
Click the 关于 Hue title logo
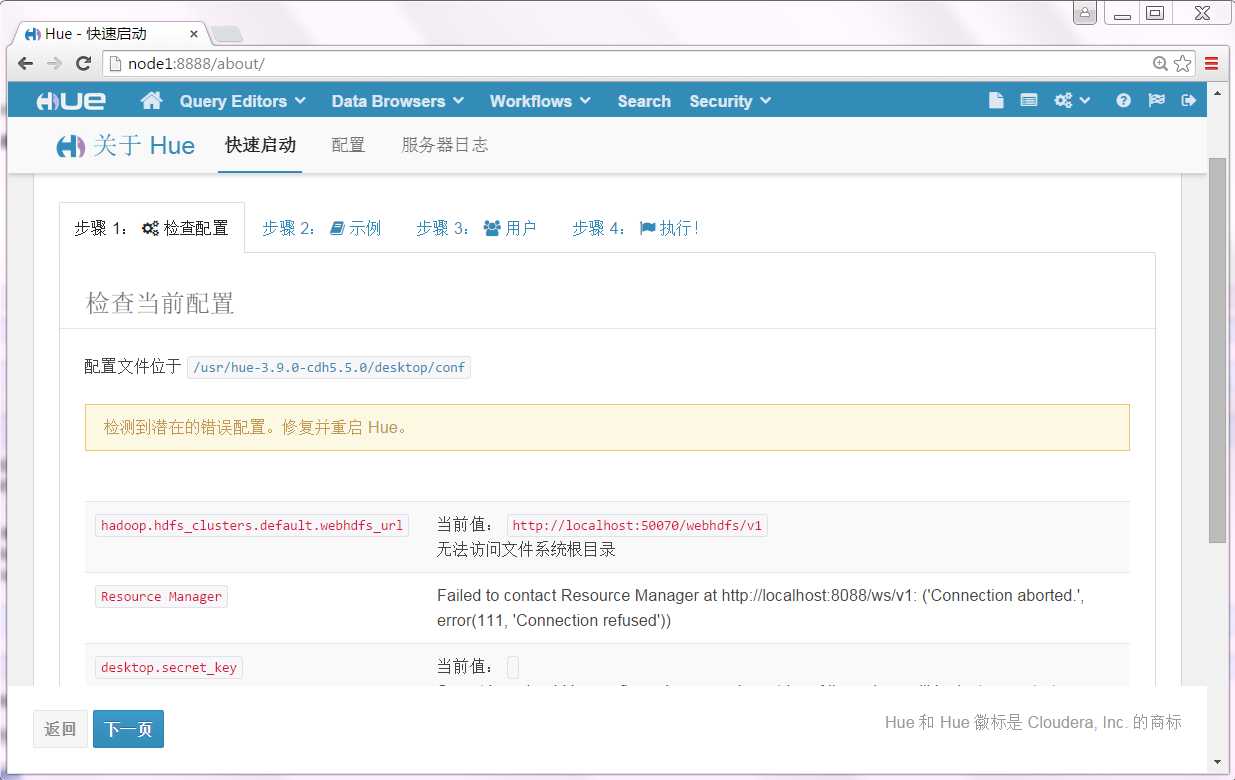[x=126, y=146]
